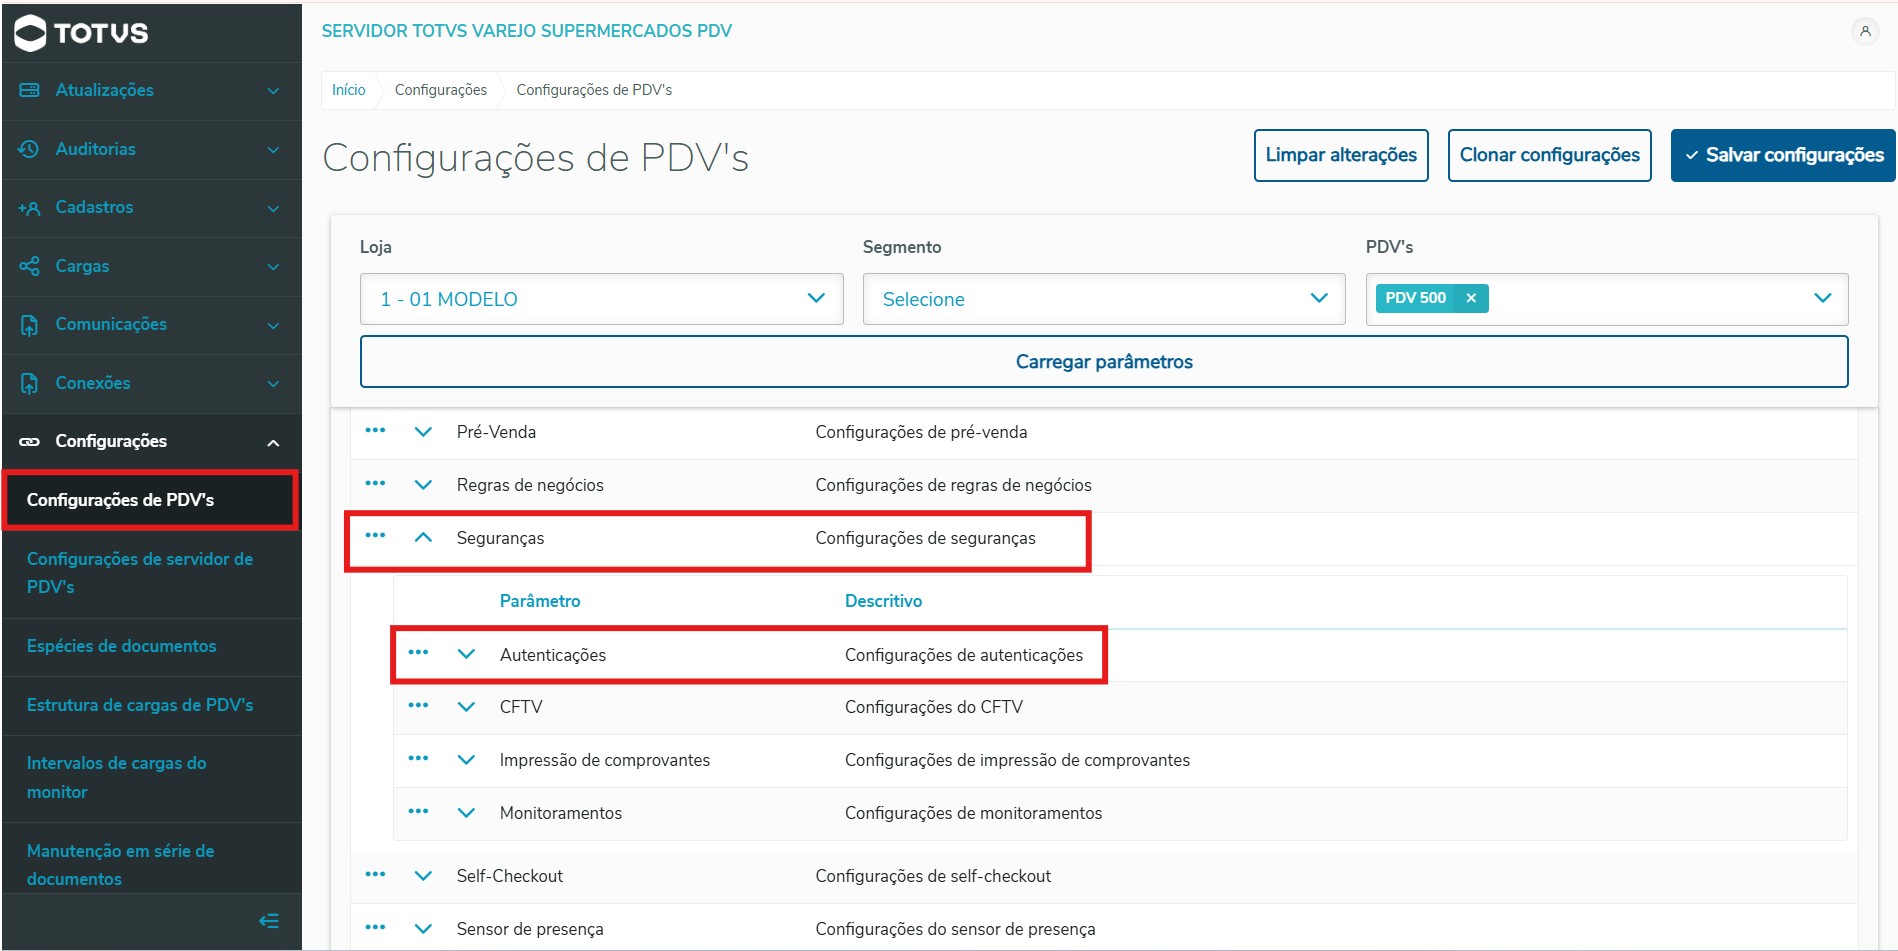Expand the CFTV row
Screen dimensions: 1898x951
(x=466, y=707)
